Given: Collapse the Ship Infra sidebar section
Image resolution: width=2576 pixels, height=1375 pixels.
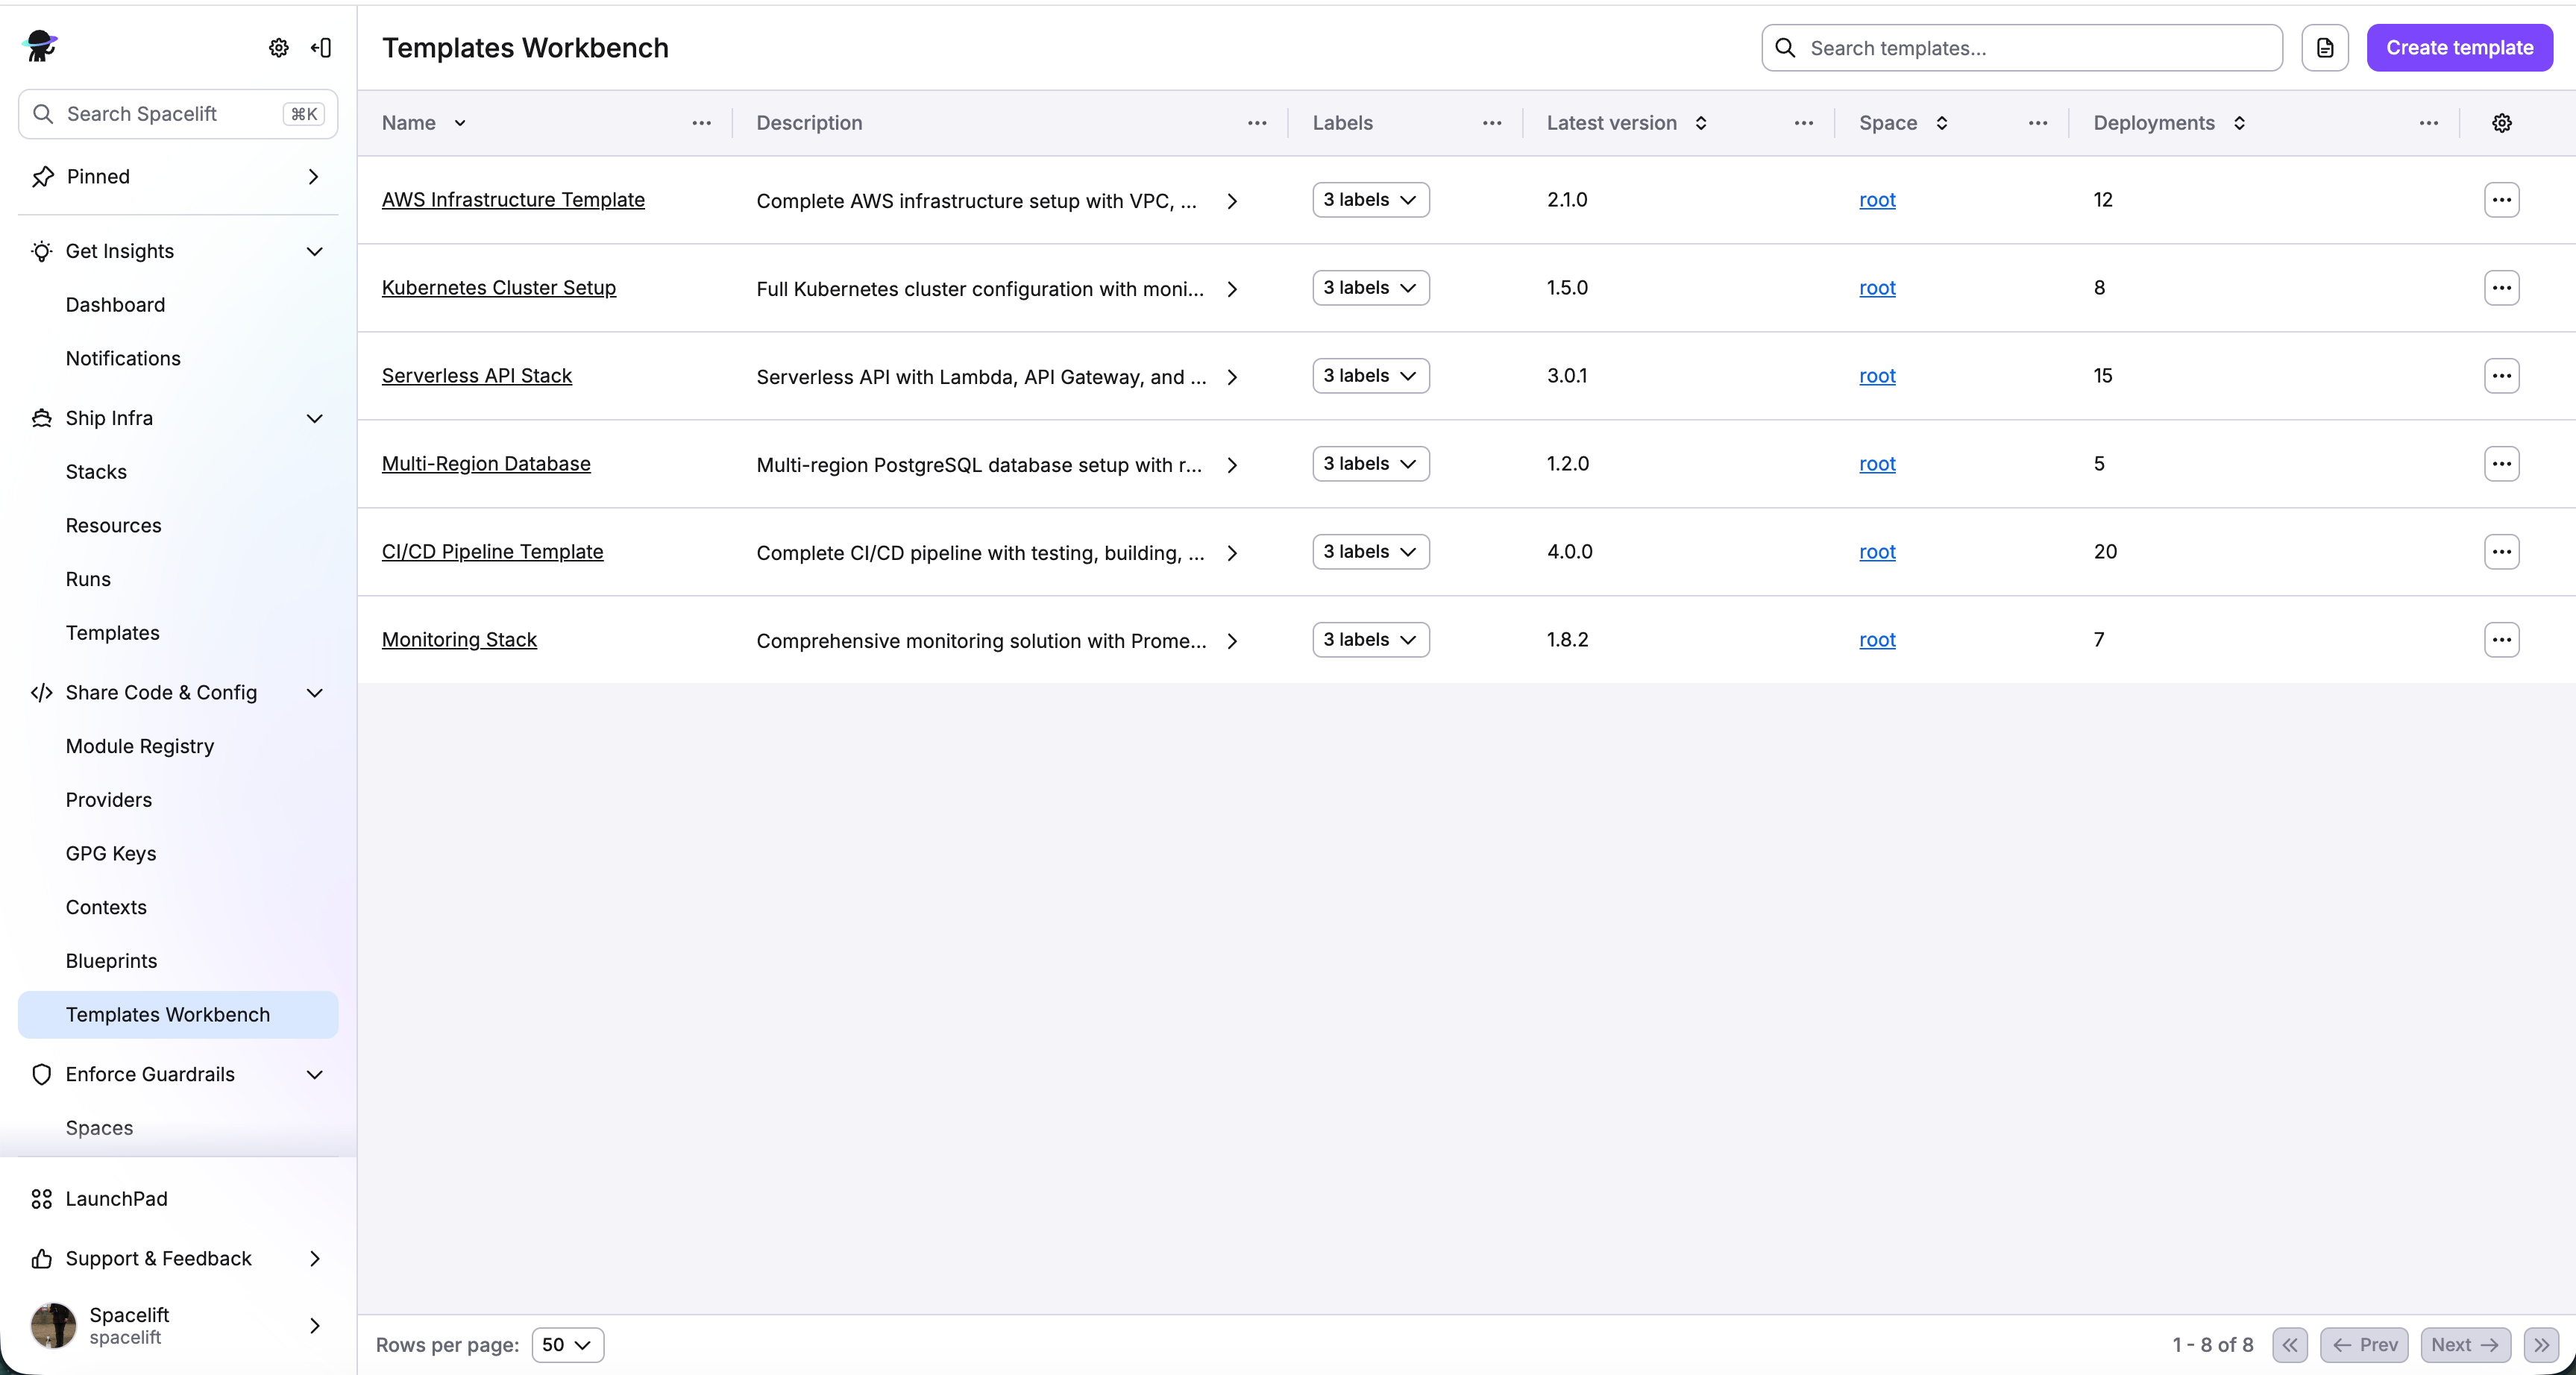Looking at the screenshot, I should [314, 418].
